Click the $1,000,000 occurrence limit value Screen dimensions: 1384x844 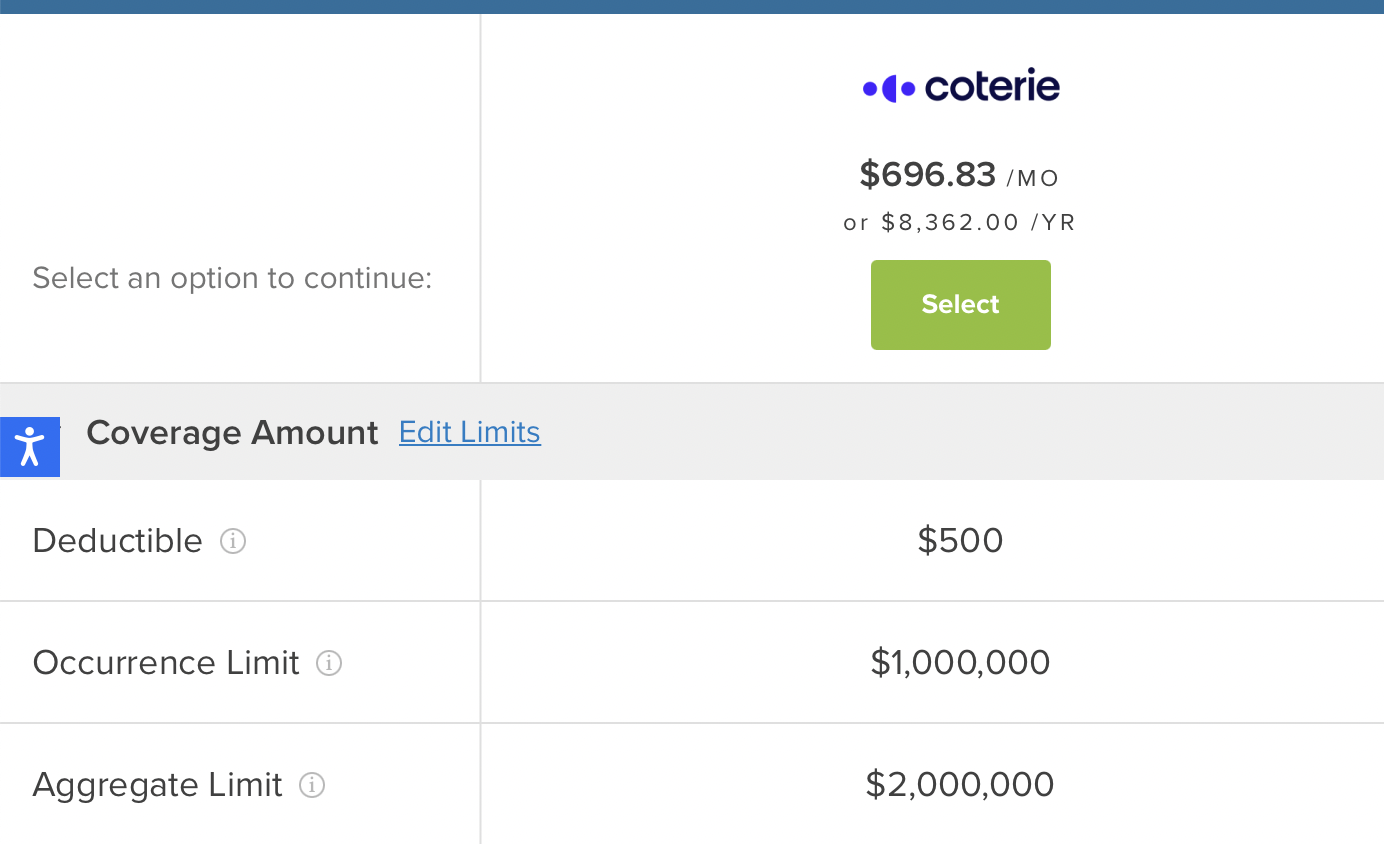960,663
